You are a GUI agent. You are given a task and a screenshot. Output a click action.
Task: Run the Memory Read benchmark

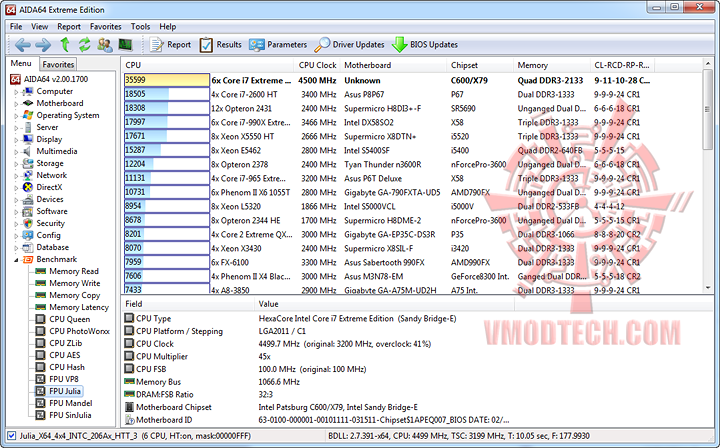point(74,271)
